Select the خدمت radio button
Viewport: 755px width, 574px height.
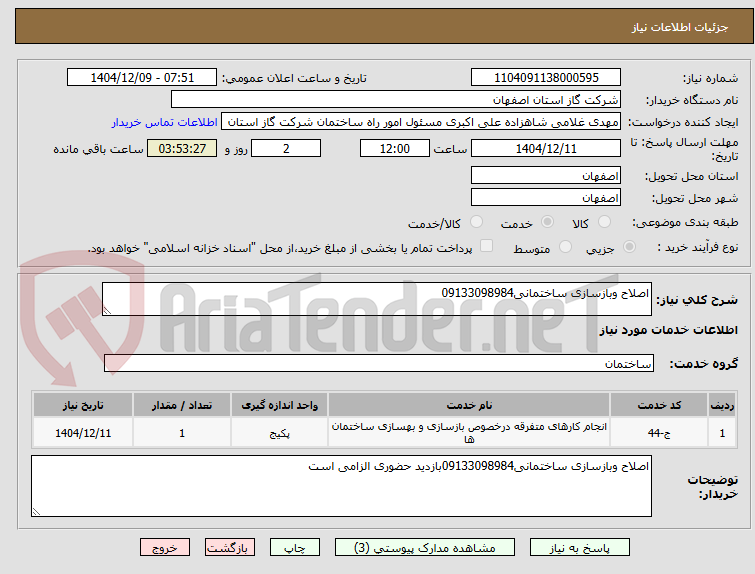pos(547,222)
